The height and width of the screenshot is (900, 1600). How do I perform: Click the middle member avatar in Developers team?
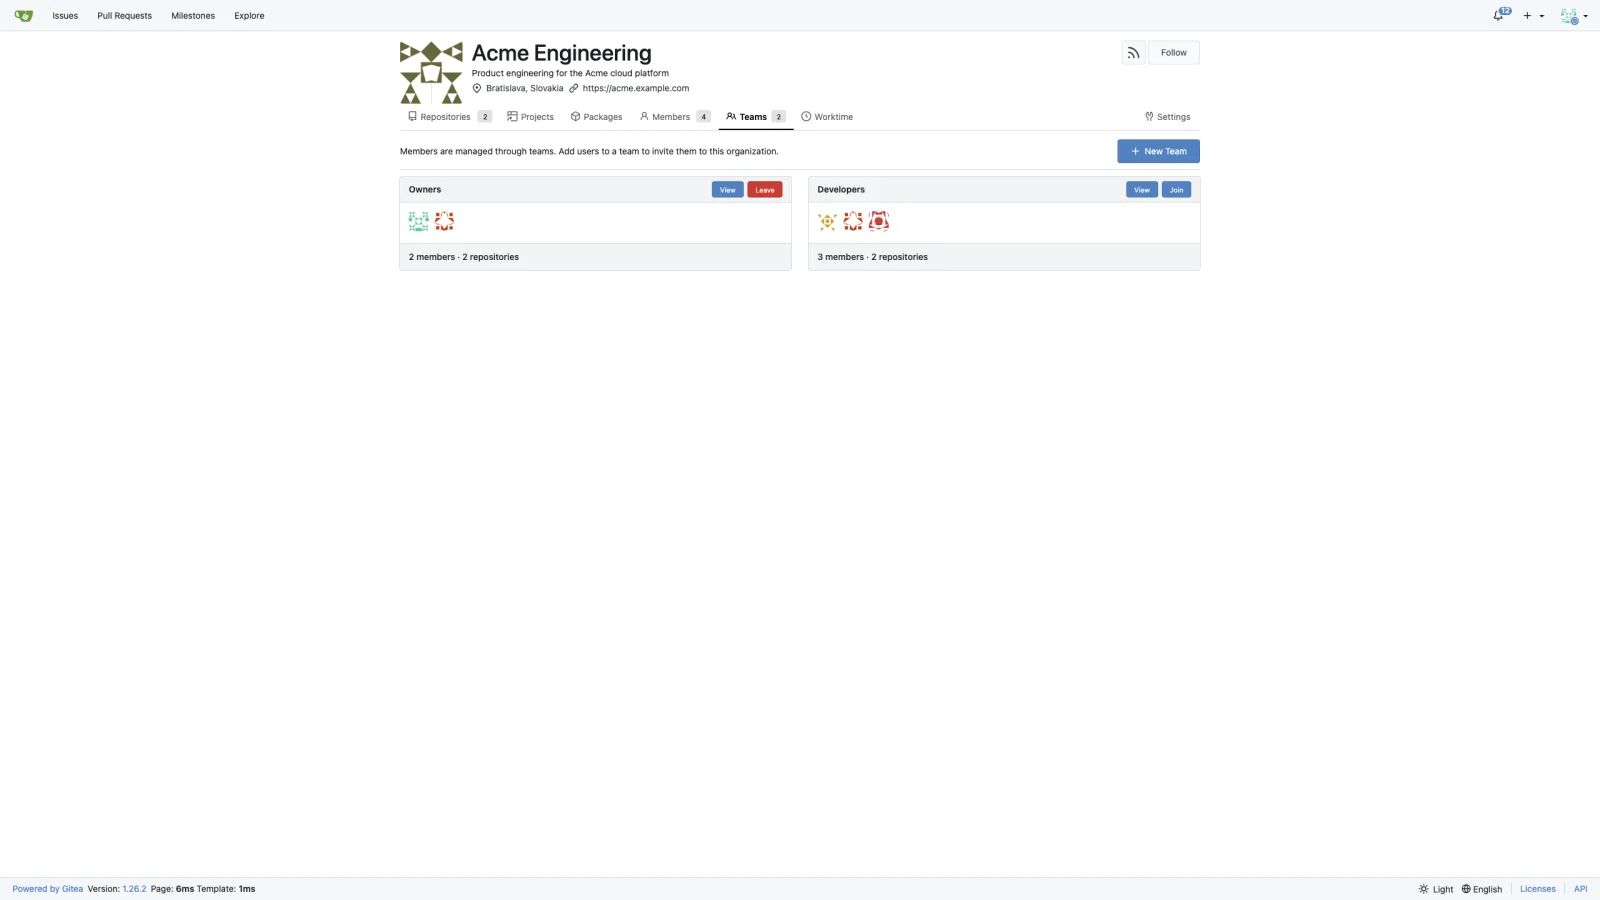tap(853, 221)
